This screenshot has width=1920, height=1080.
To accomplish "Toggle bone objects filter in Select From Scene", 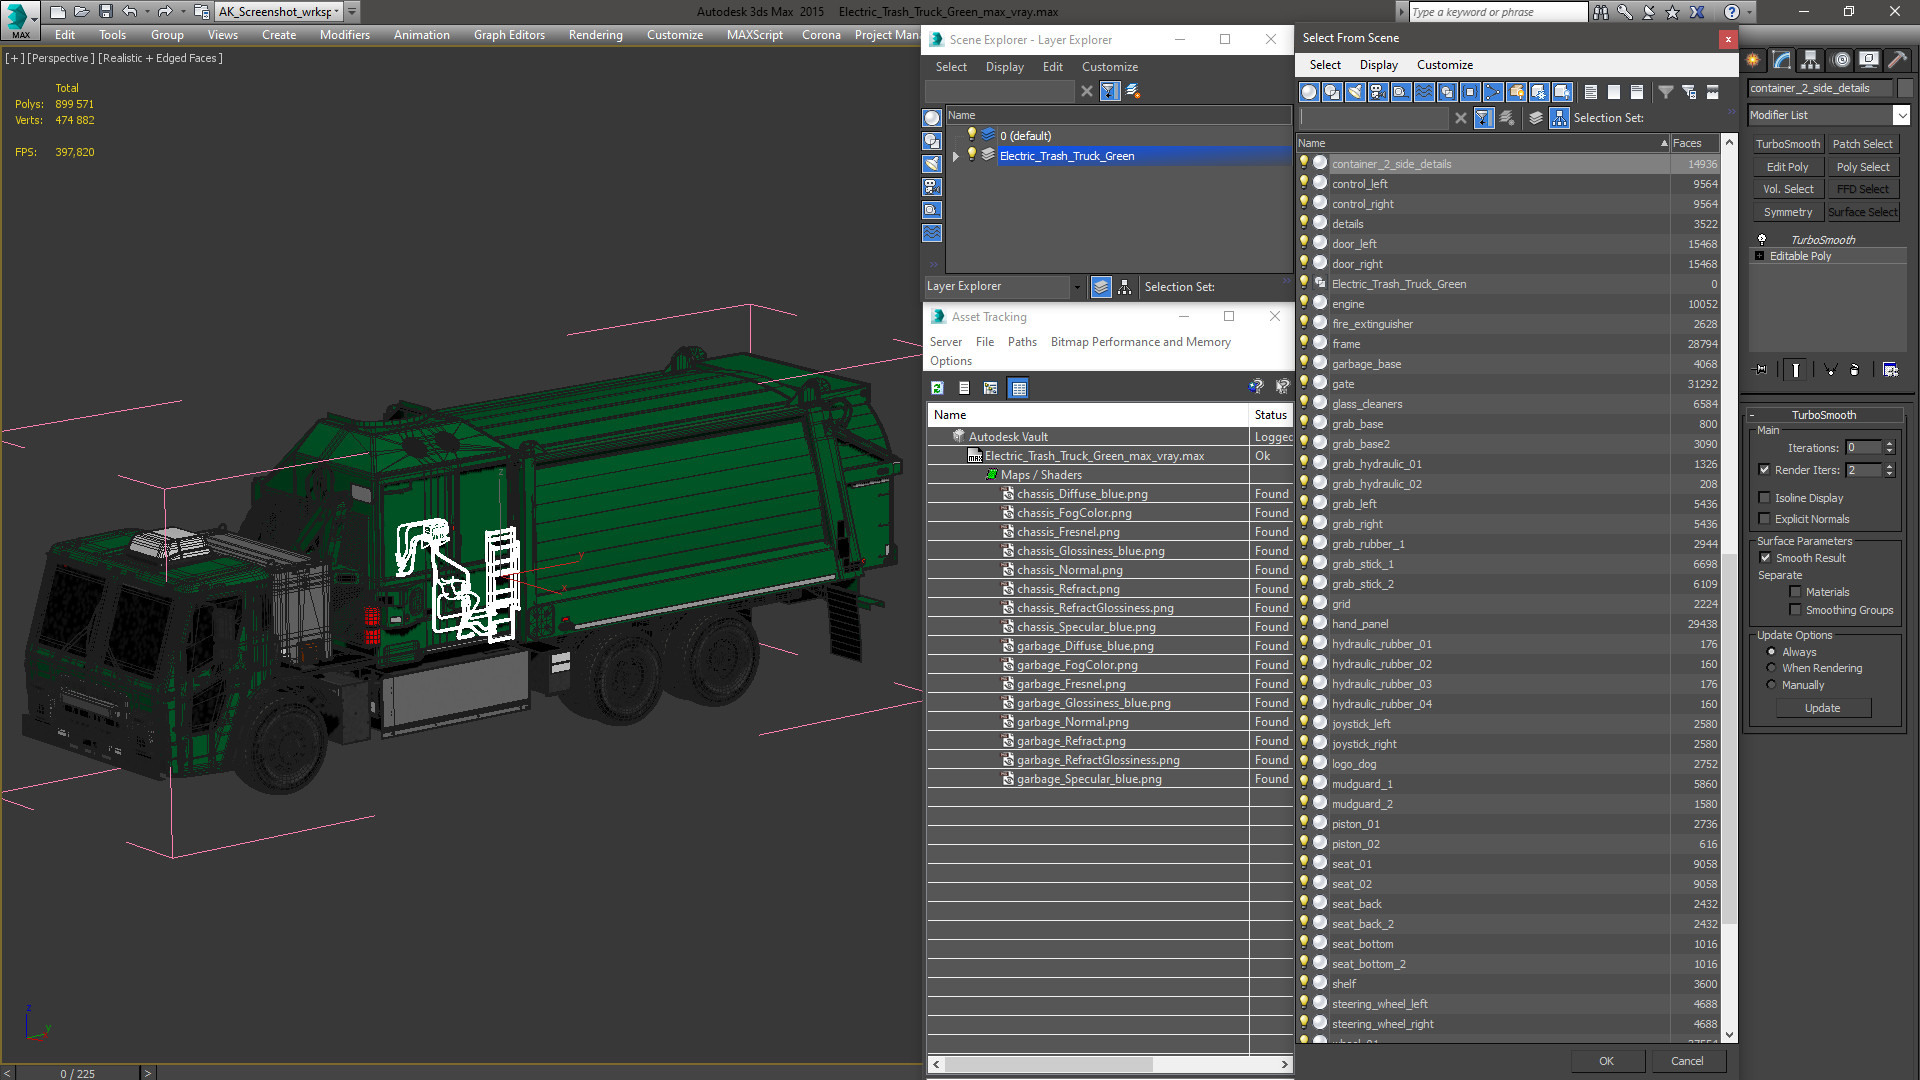I will pyautogui.click(x=1493, y=92).
